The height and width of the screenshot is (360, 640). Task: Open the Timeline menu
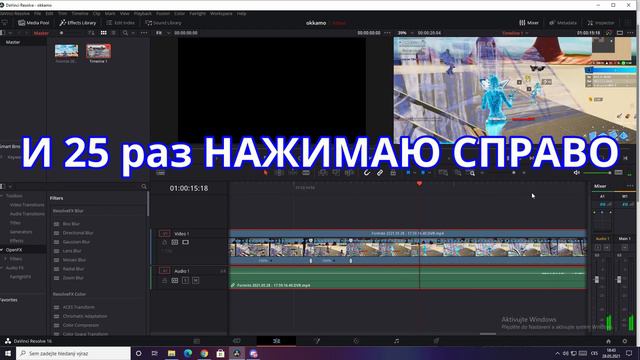[x=80, y=13]
